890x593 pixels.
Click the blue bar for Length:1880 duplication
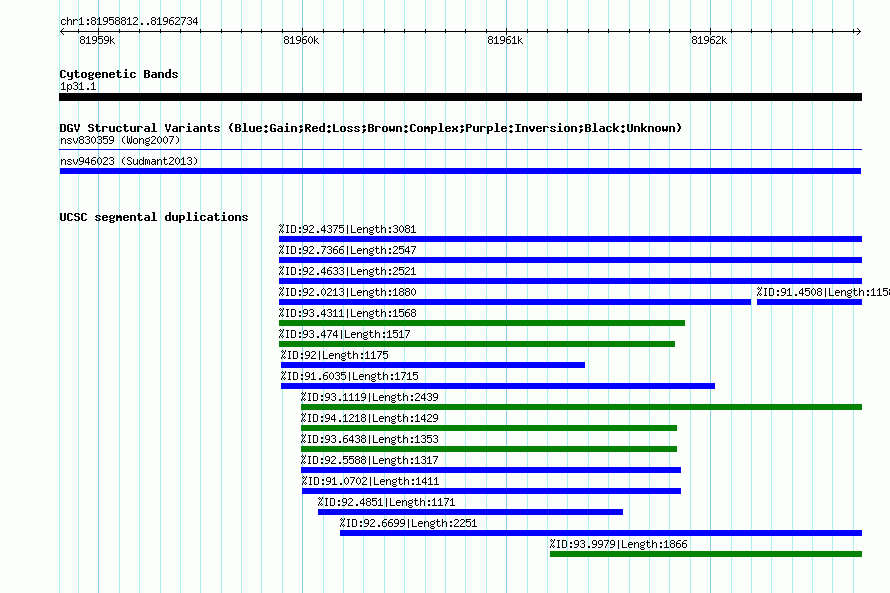tap(515, 302)
